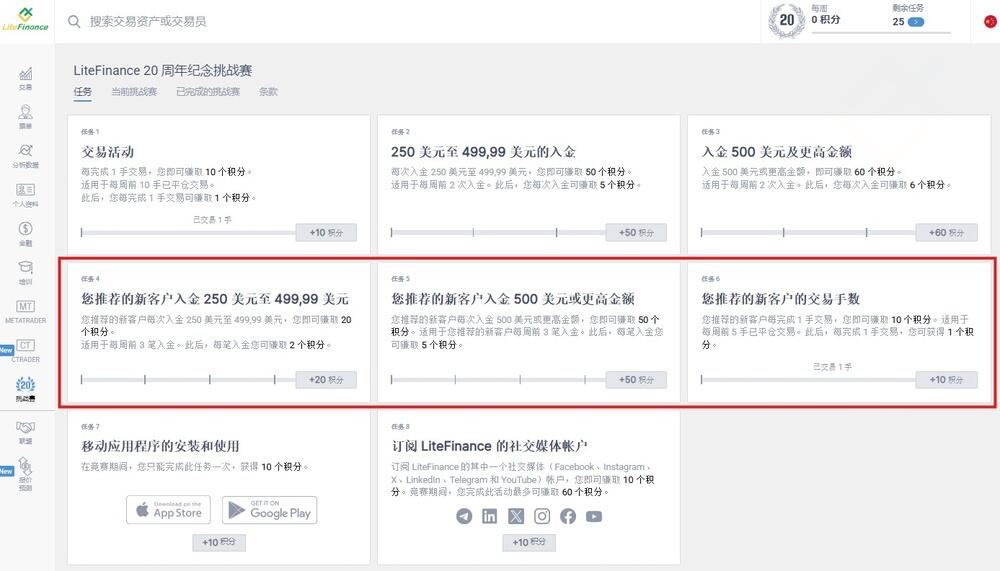This screenshot has height=571, width=1000.
Task: Click task 4 referral deposit progress bar
Action: pyautogui.click(x=188, y=380)
